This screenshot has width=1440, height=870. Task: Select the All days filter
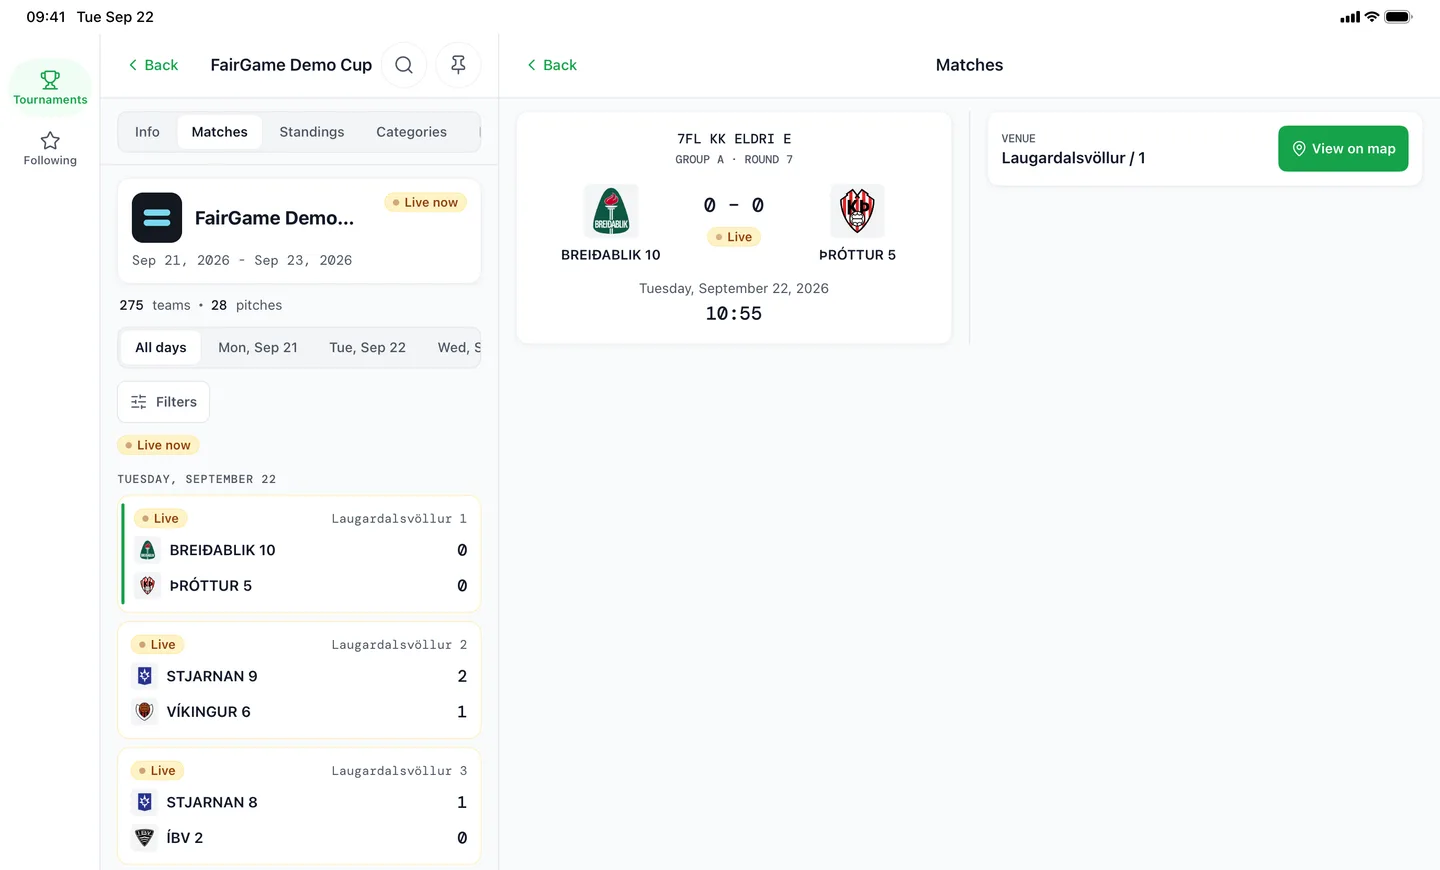click(161, 348)
